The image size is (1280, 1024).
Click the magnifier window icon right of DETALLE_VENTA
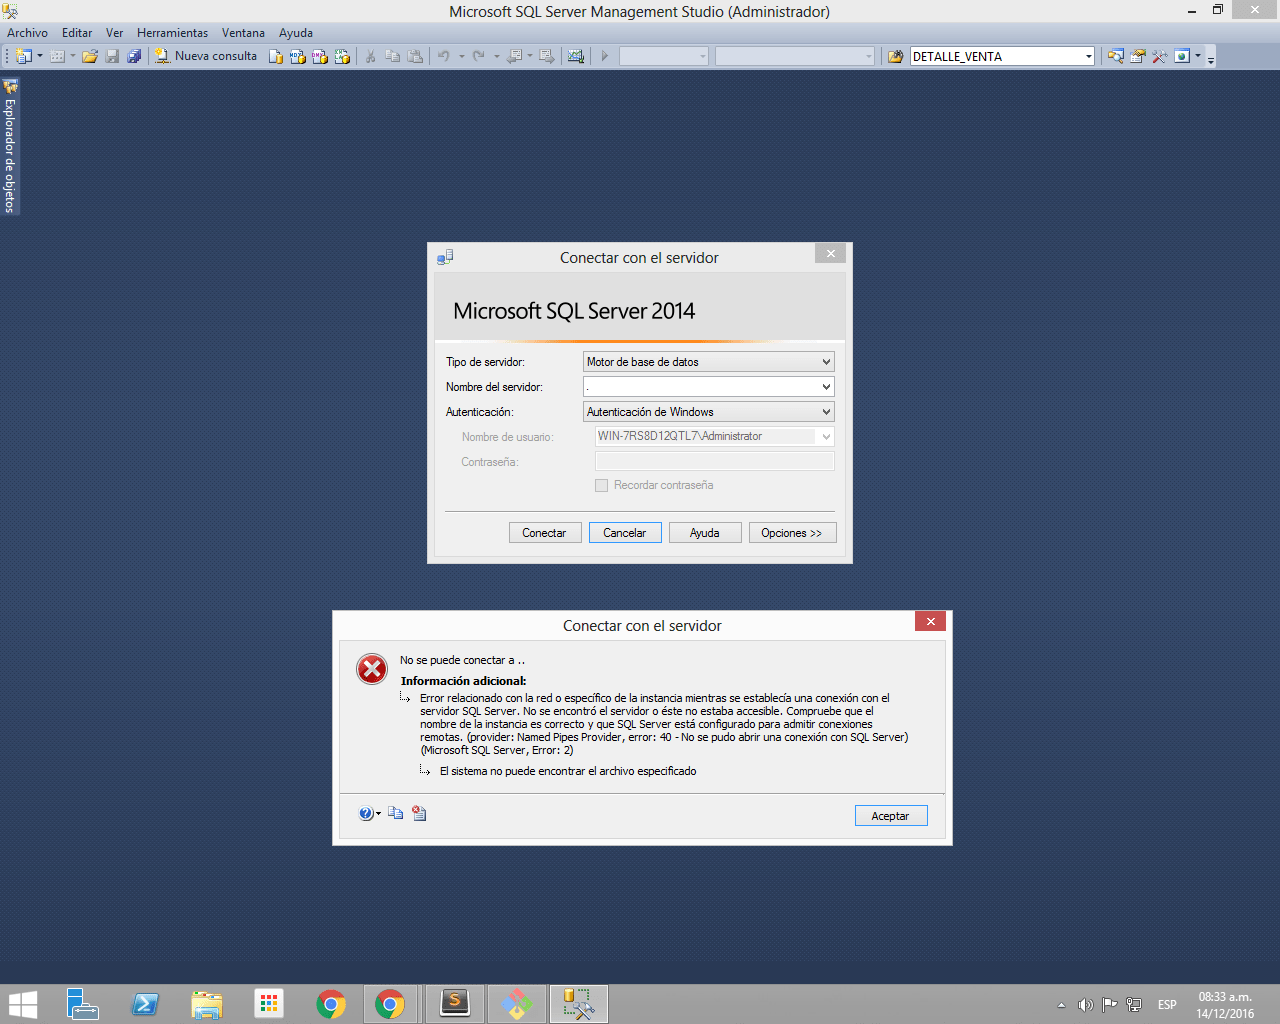[x=1116, y=56]
